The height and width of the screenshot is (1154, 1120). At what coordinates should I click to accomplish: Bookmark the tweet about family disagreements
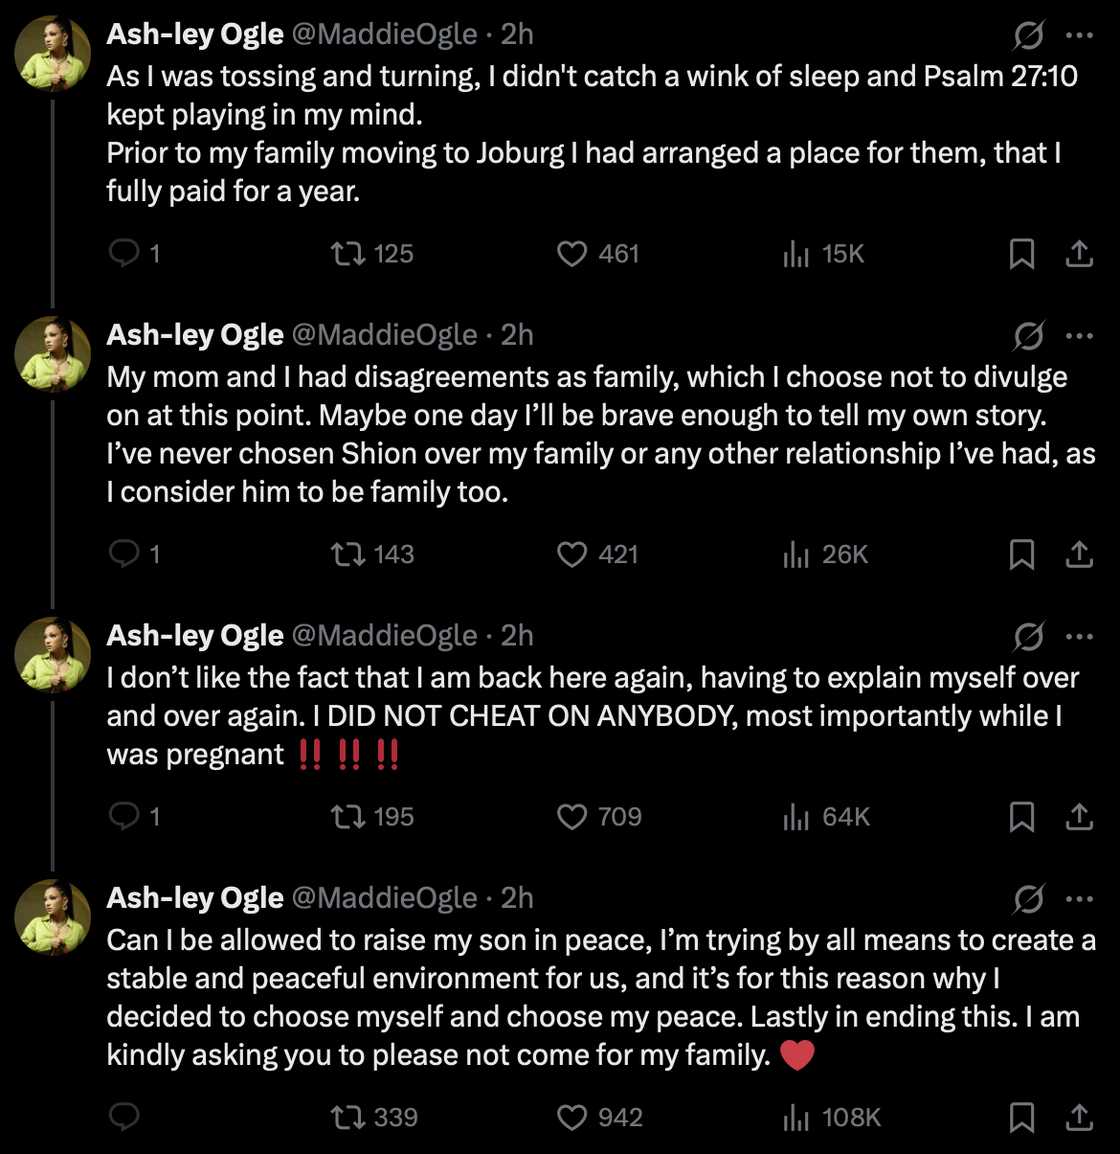pos(1022,555)
